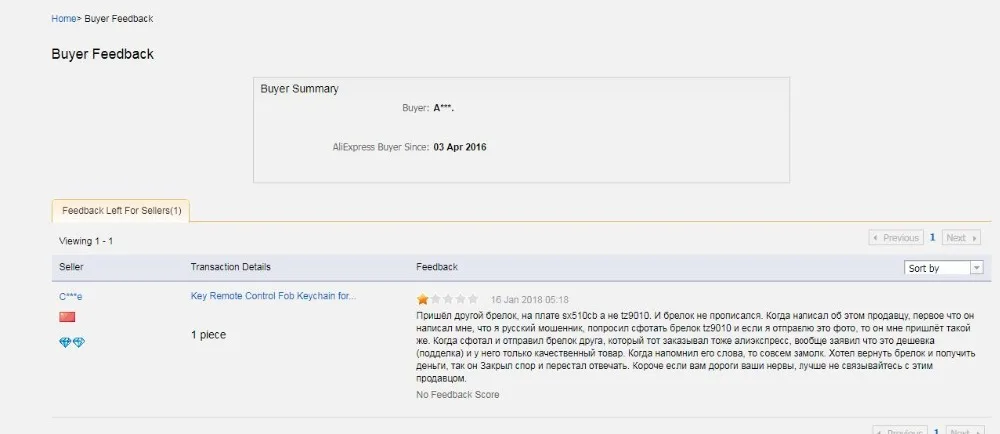1000x434 pixels.
Task: Click the Transaction Details column header
Action: (x=230, y=267)
